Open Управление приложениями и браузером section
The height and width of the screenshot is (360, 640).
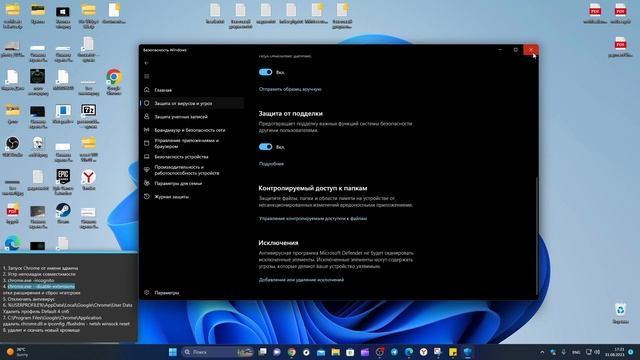[x=187, y=143]
